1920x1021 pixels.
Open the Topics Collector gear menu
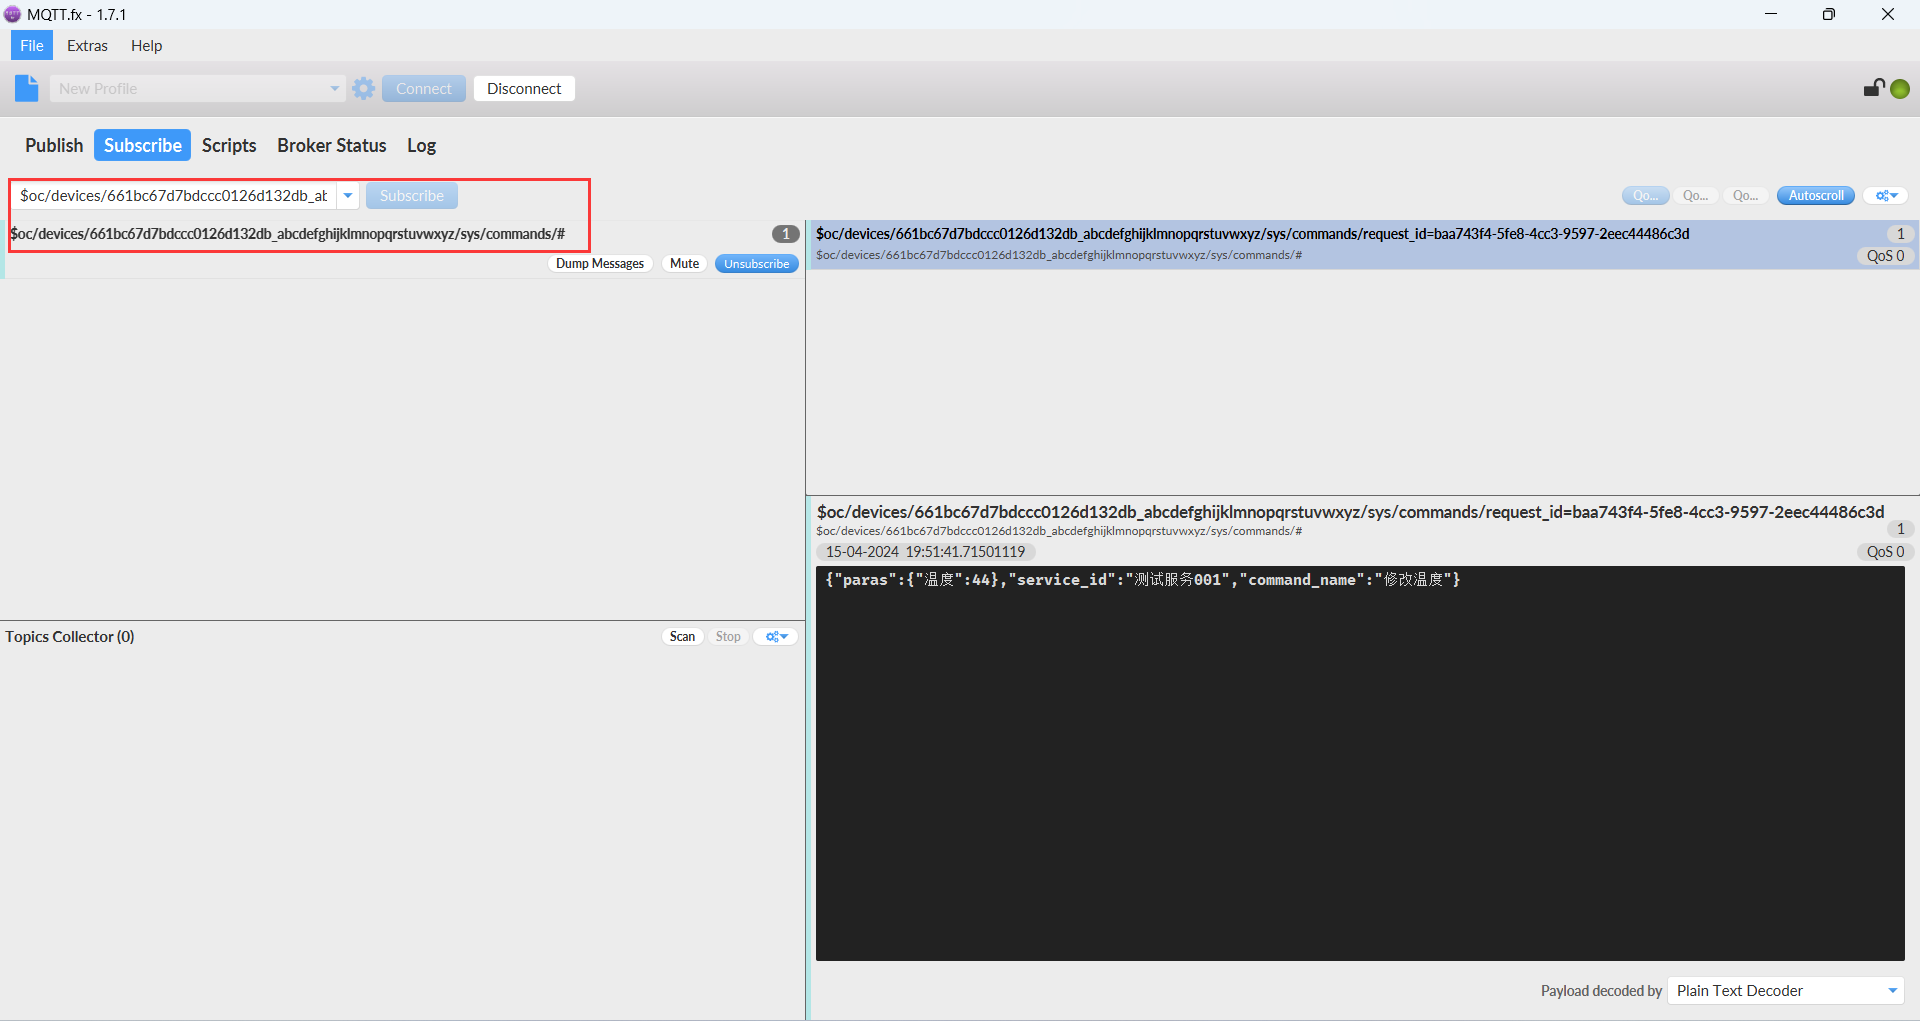click(777, 636)
